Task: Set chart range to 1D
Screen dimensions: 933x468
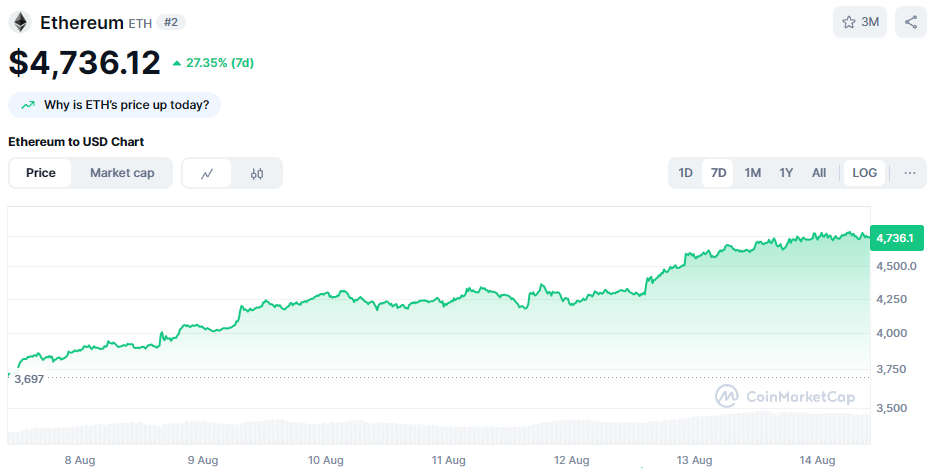Action: click(x=685, y=173)
